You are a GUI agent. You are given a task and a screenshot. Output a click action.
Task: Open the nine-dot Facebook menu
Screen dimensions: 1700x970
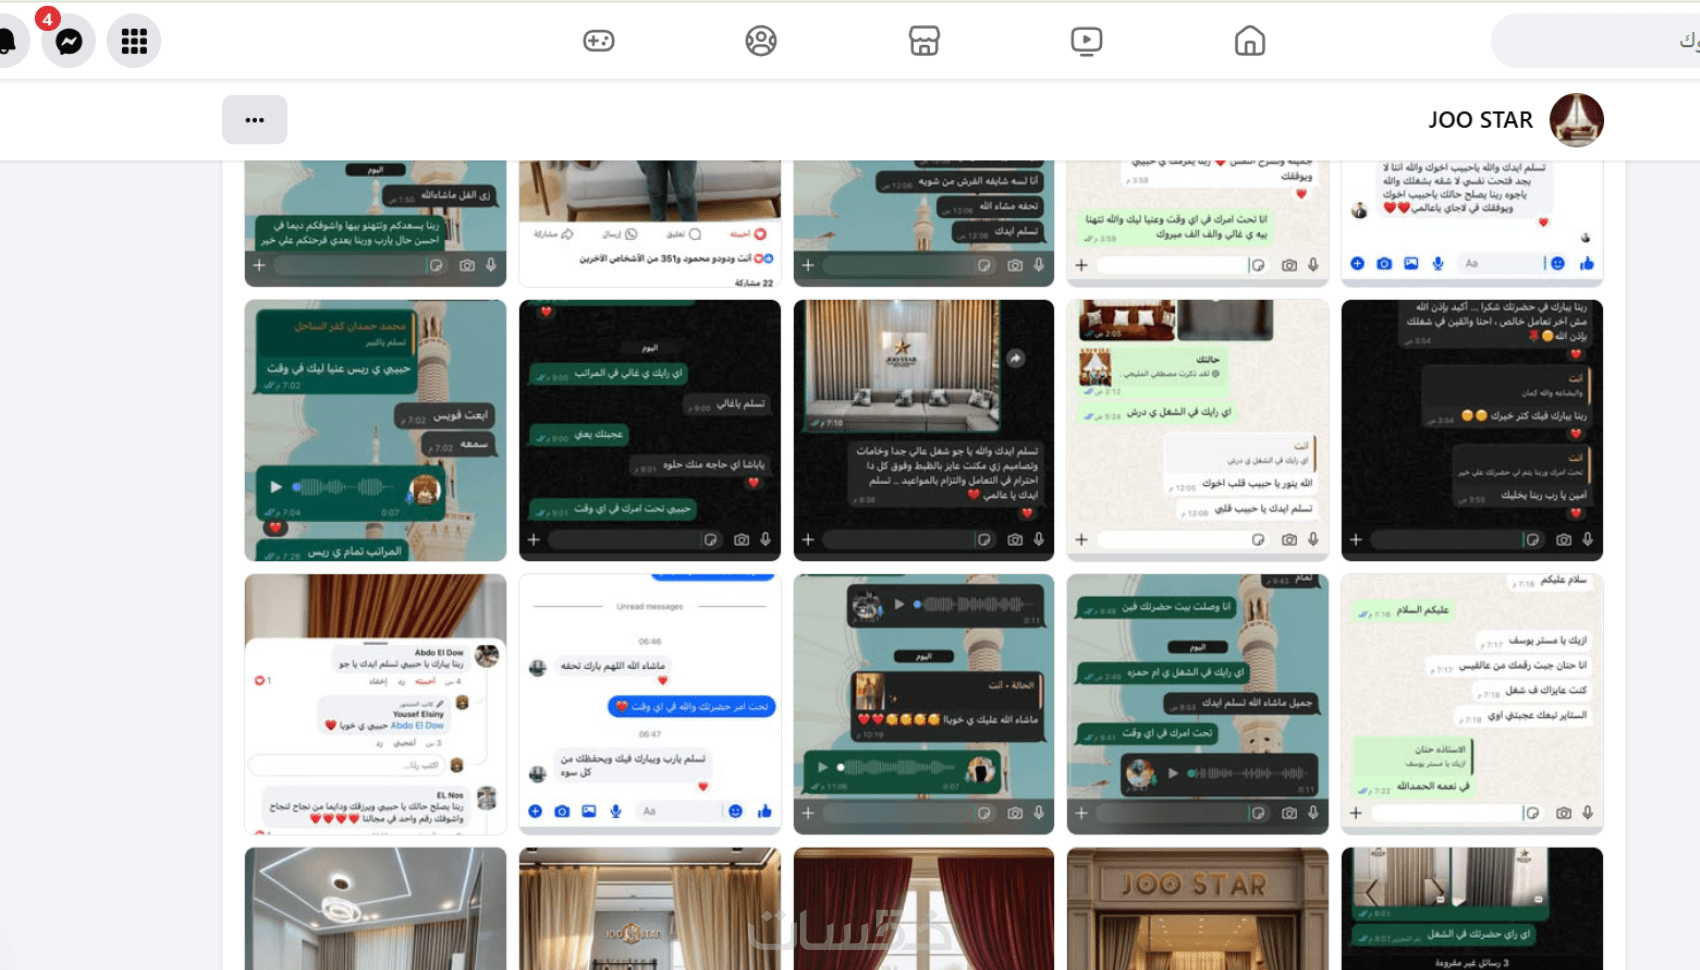click(x=134, y=41)
